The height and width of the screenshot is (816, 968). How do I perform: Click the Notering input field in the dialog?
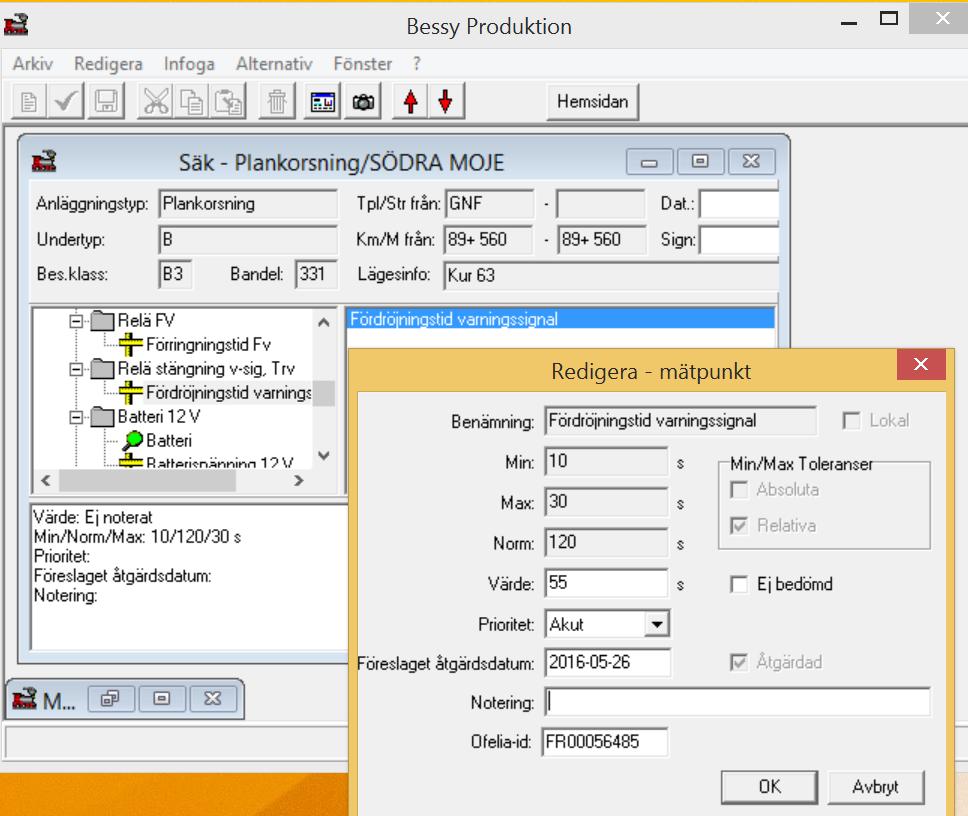(x=737, y=702)
